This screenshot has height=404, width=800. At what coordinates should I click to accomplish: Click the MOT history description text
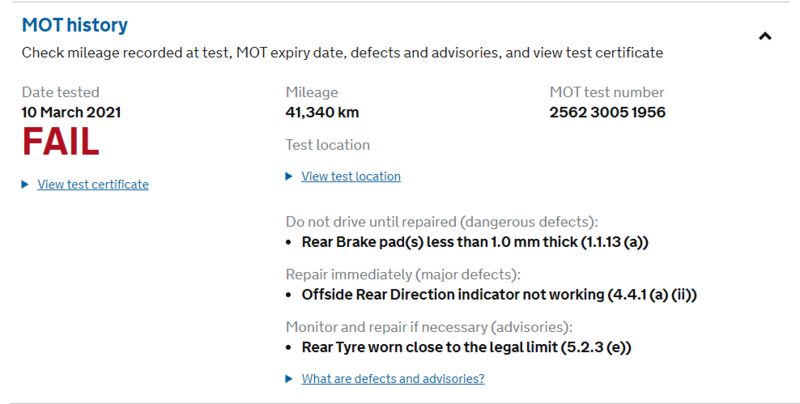342,52
